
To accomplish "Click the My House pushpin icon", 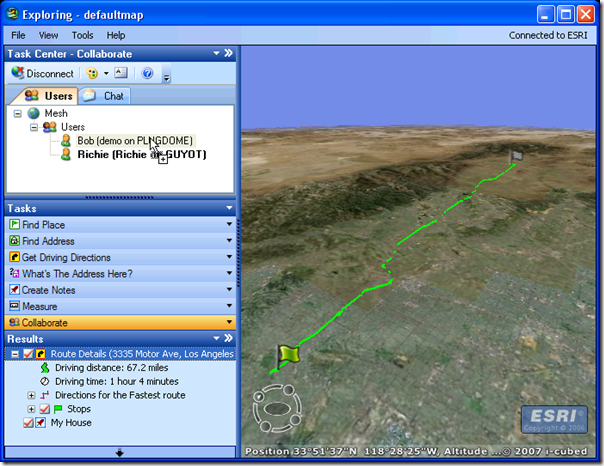I will tap(41, 423).
